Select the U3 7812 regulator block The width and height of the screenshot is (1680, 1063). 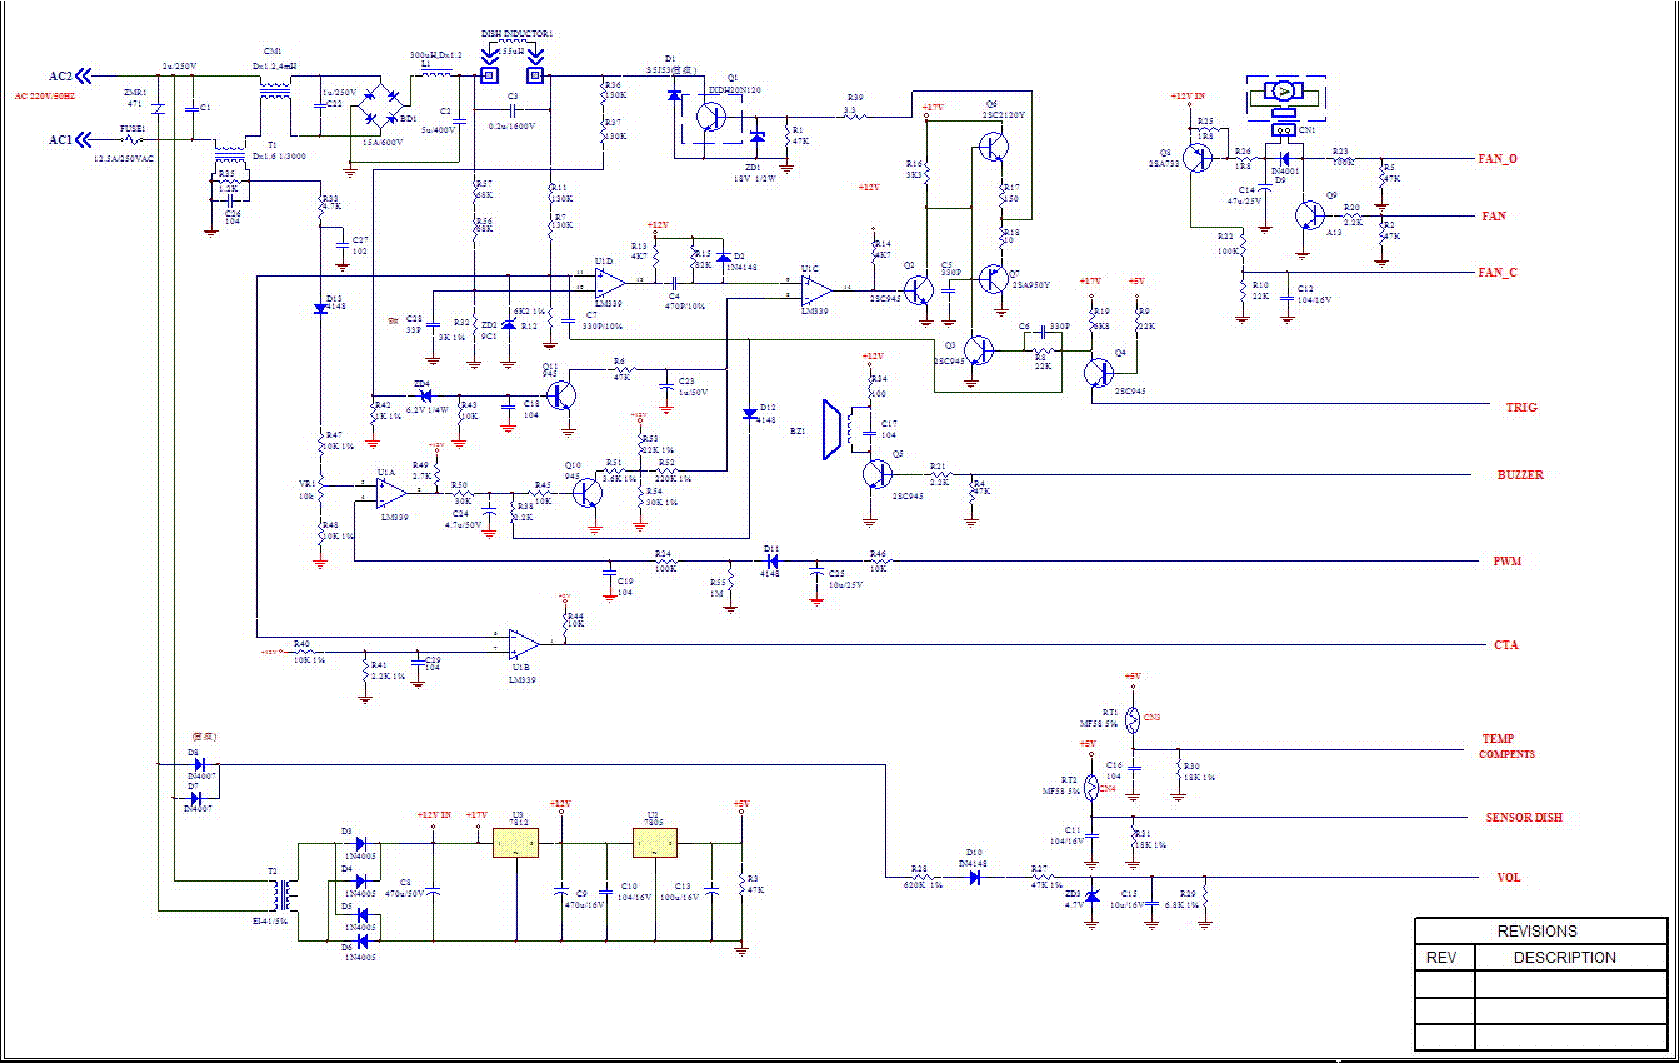click(516, 843)
